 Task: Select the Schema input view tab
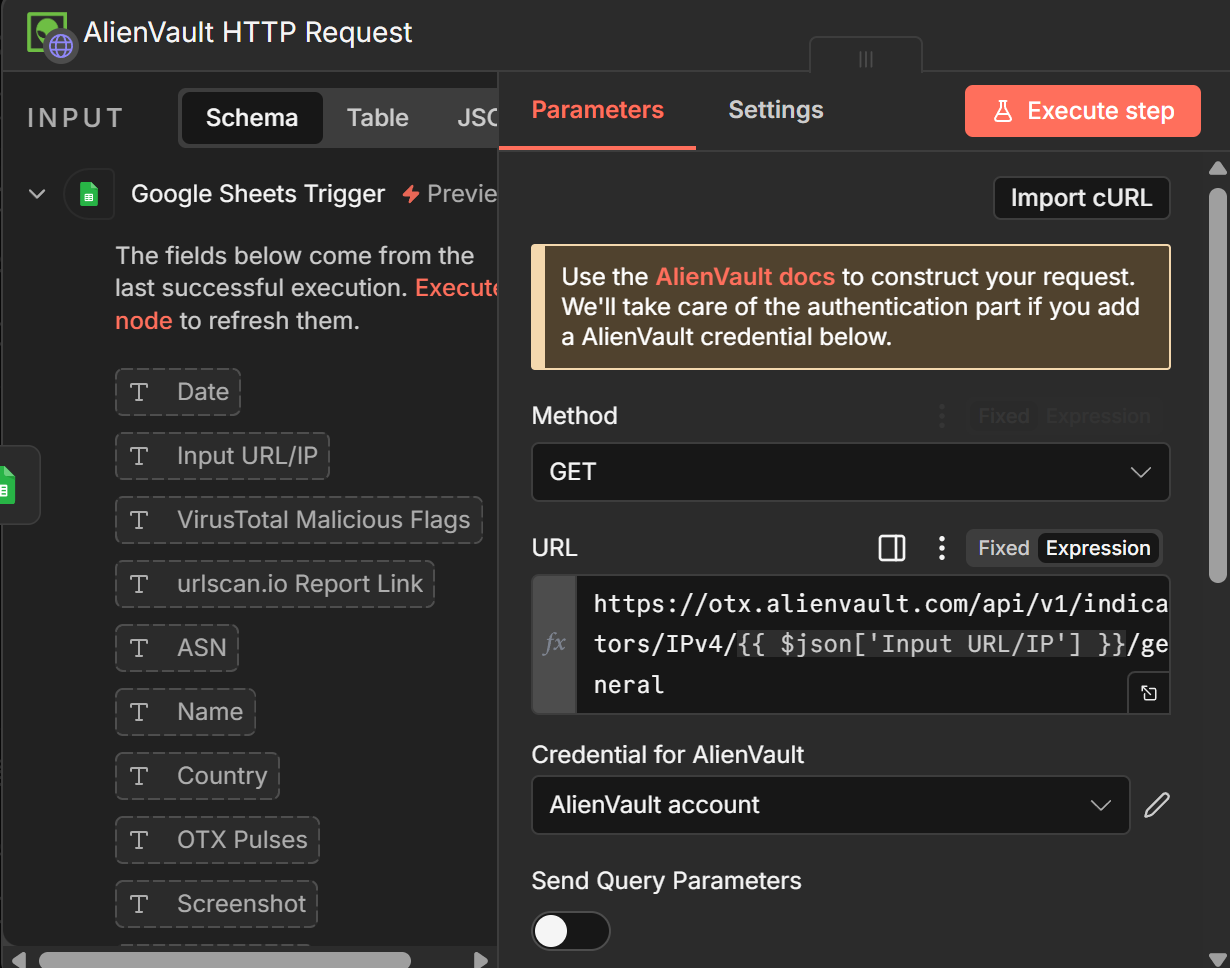click(252, 118)
